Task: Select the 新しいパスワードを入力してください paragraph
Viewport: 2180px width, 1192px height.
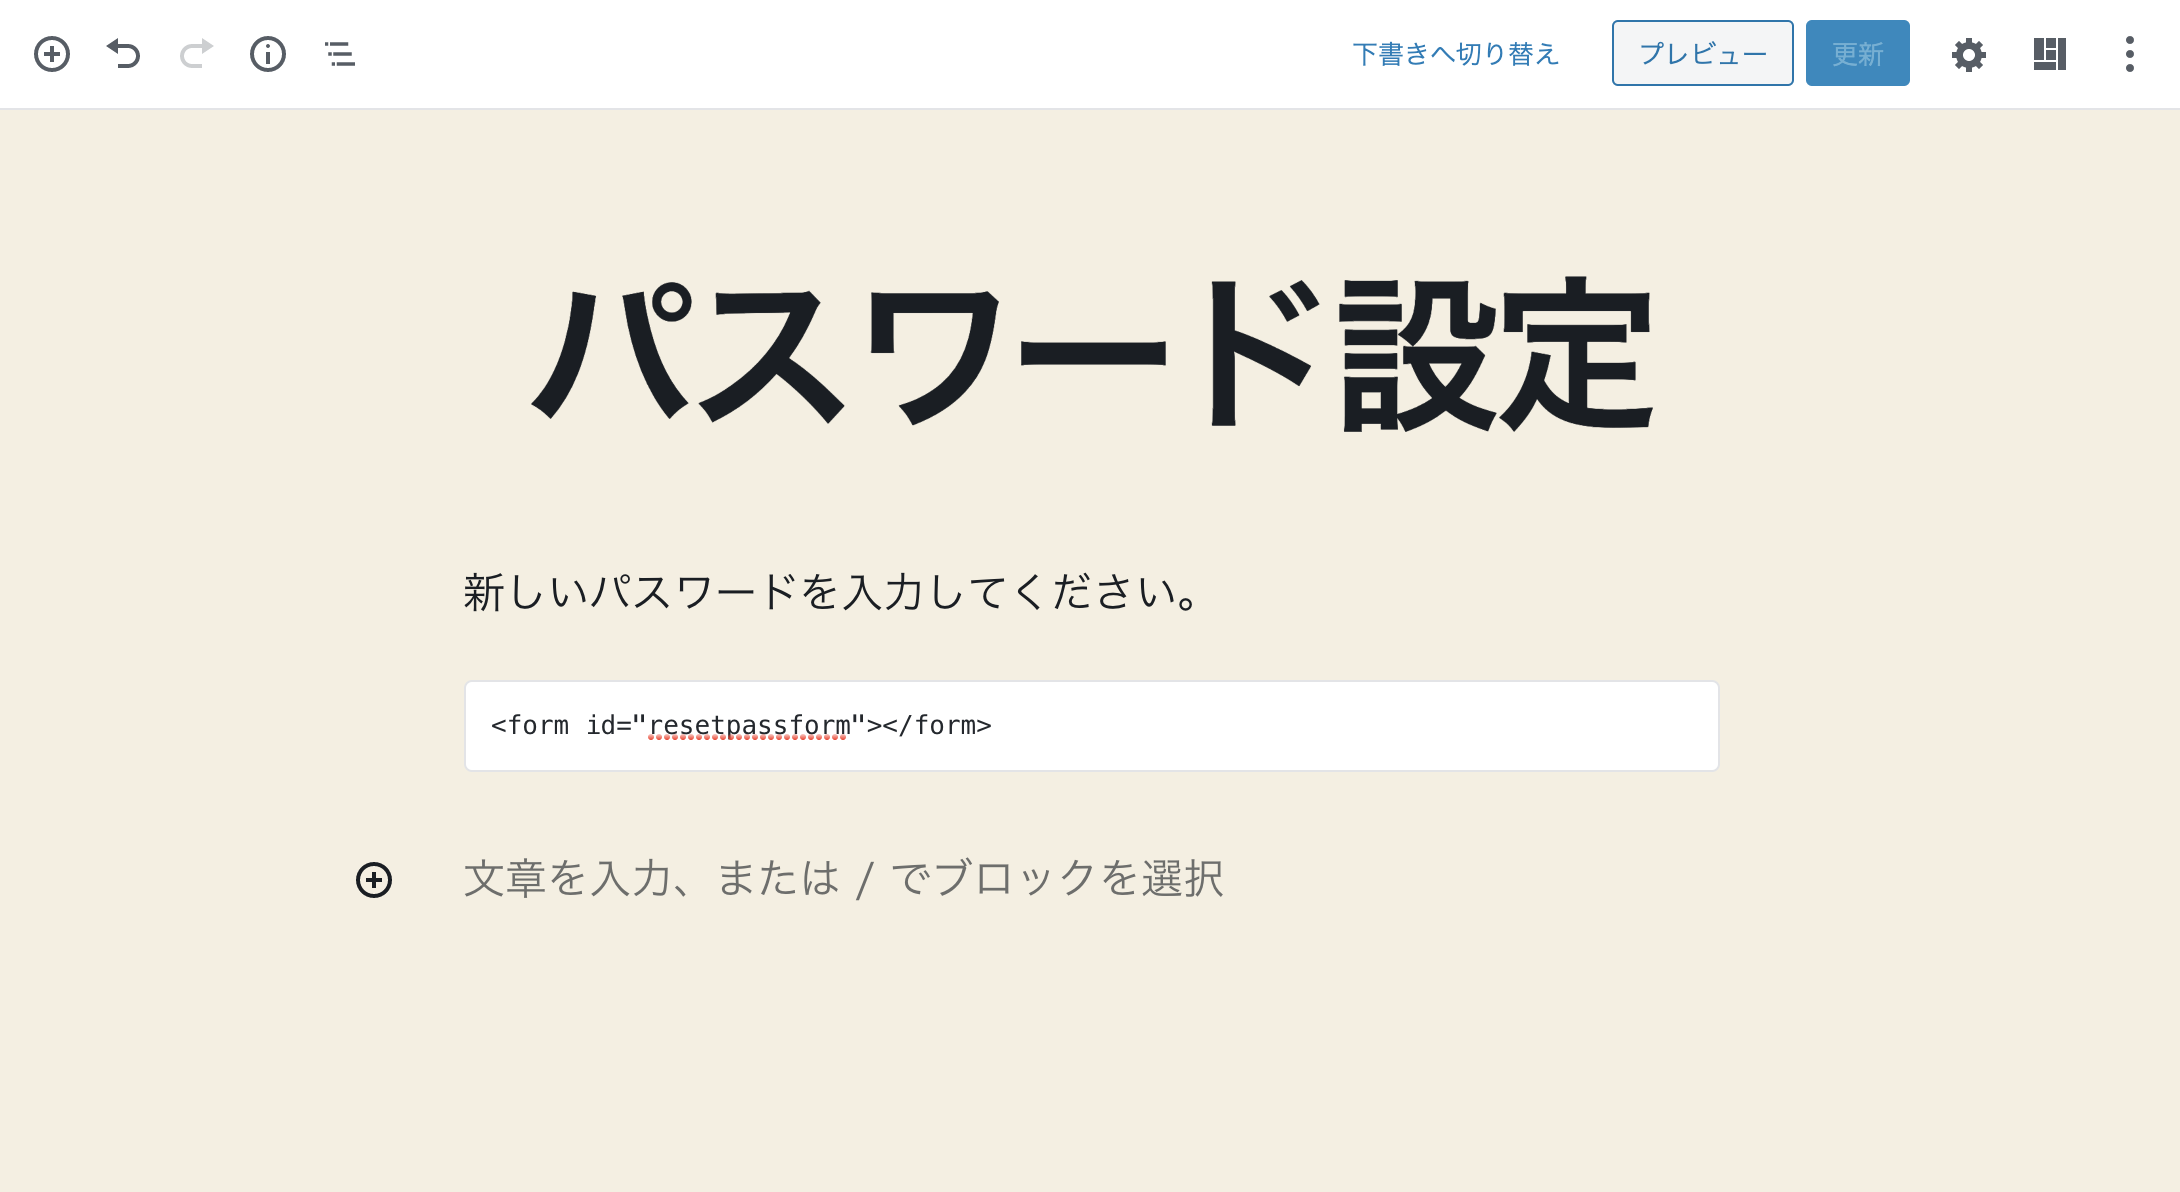Action: [x=828, y=592]
